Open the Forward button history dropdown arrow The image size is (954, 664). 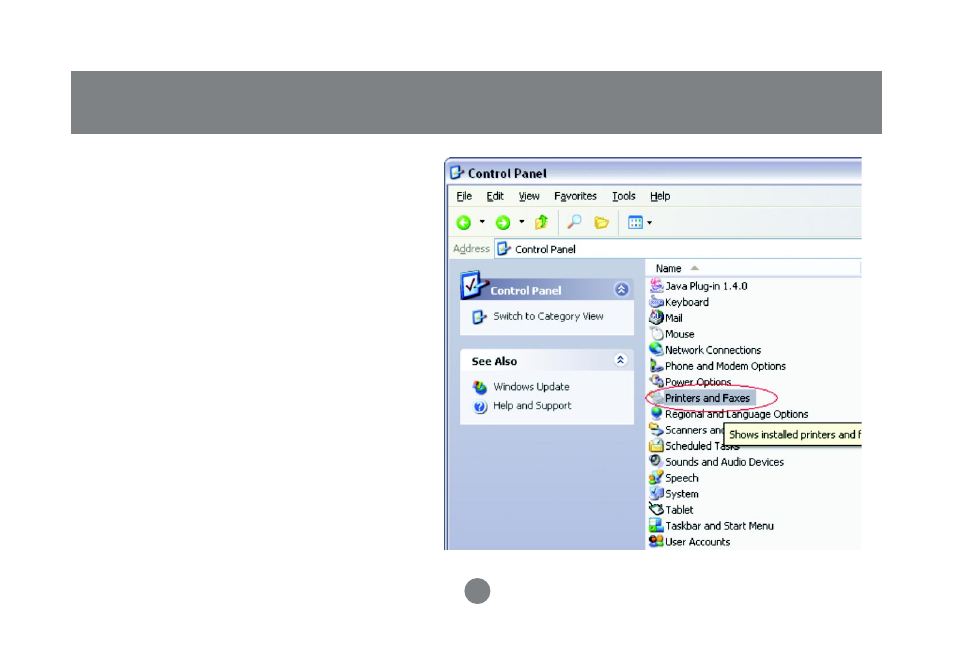coord(521,222)
